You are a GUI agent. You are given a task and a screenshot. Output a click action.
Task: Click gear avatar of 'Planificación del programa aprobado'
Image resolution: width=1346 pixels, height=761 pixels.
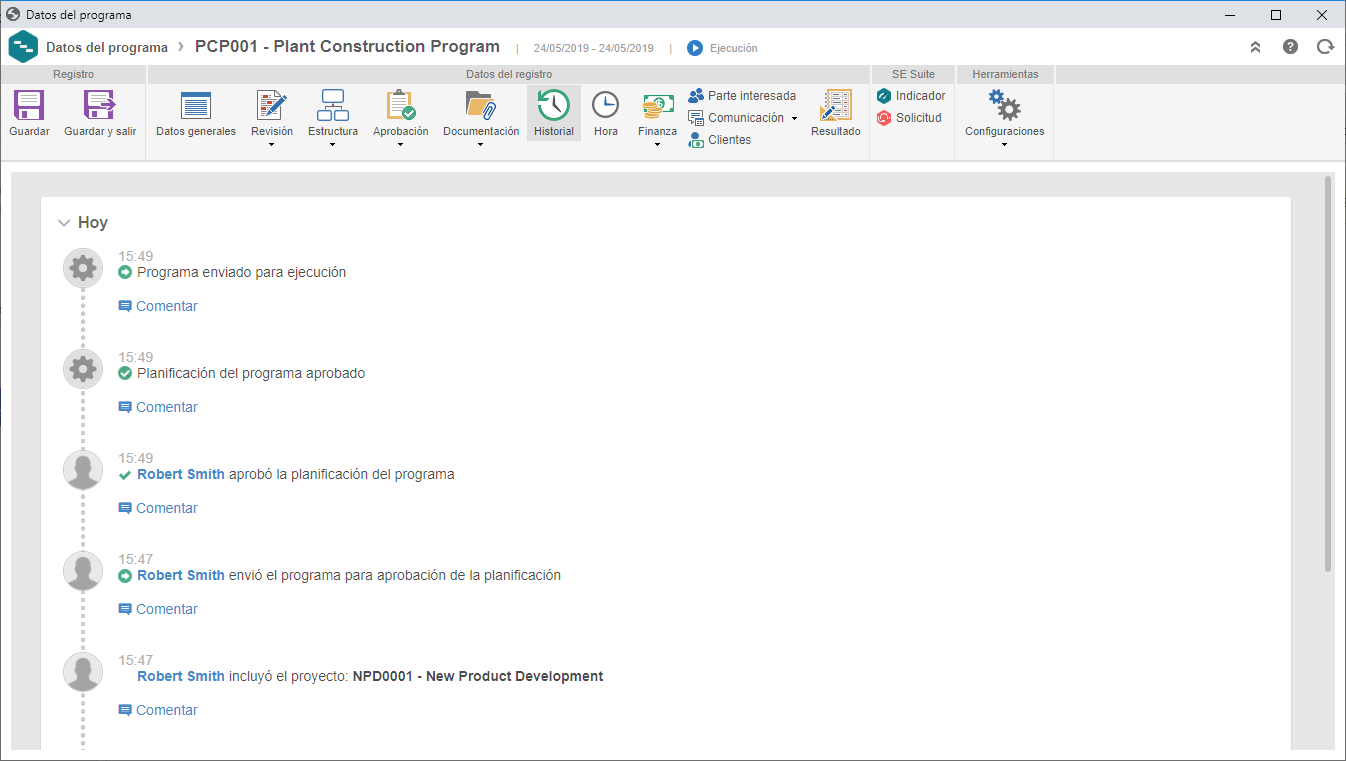click(83, 369)
